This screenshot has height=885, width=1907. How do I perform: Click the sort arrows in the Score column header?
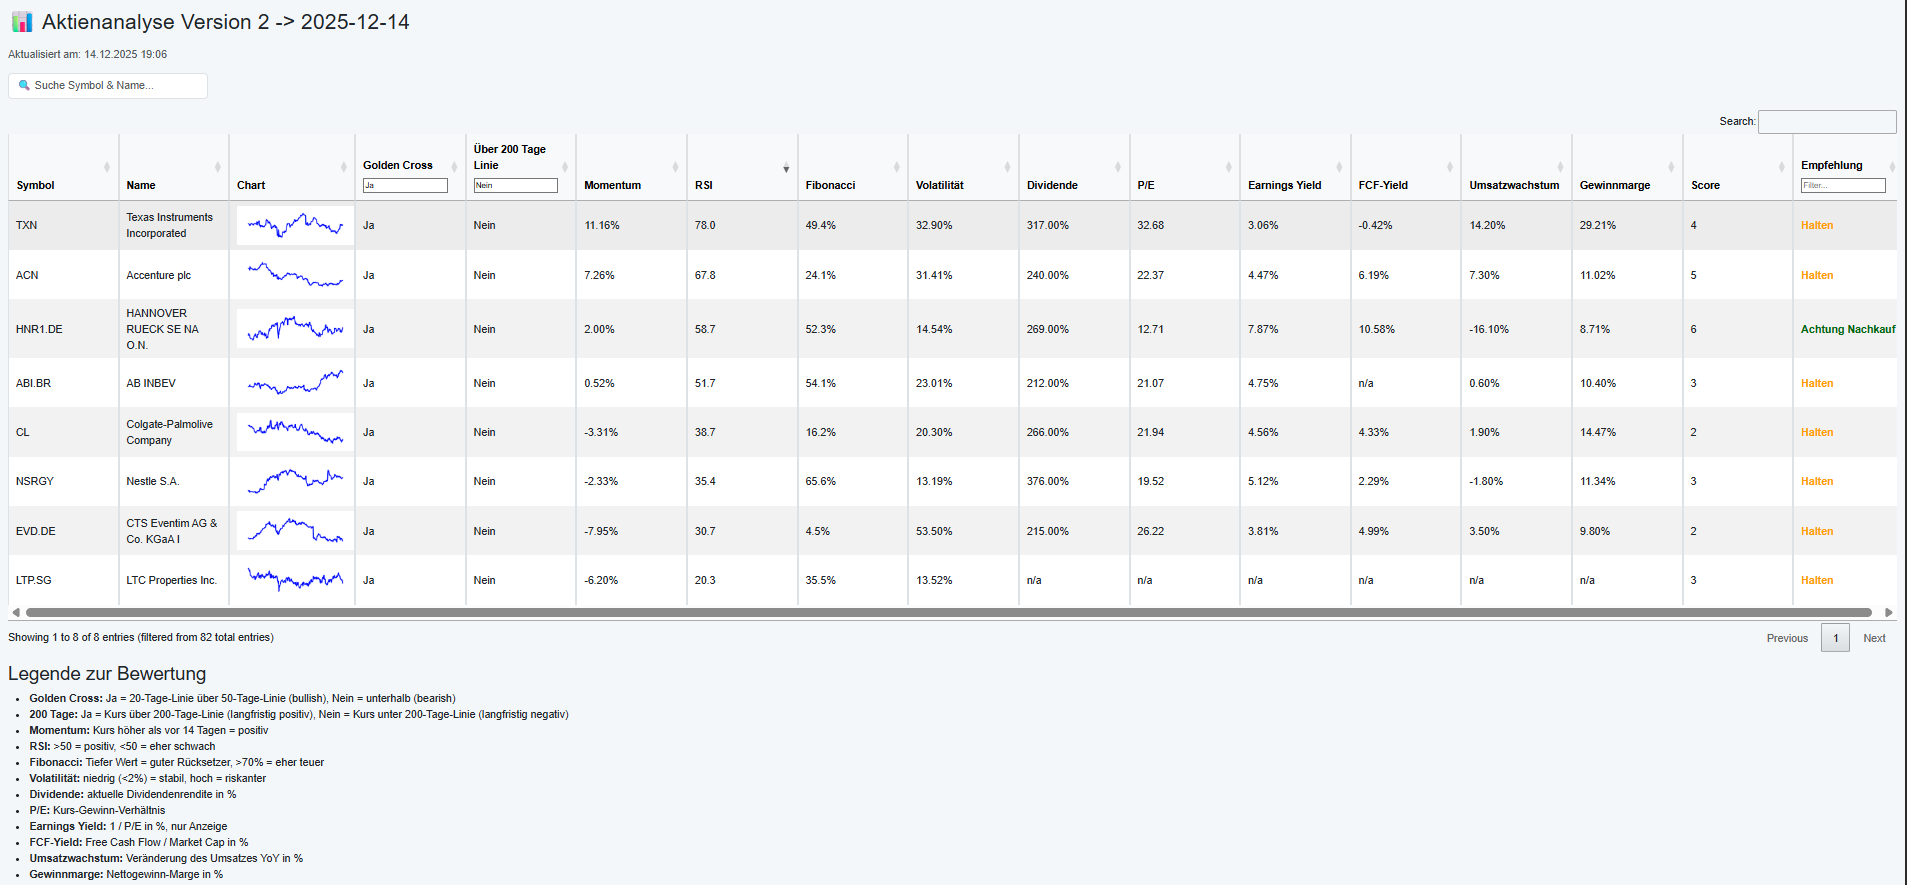tap(1781, 167)
